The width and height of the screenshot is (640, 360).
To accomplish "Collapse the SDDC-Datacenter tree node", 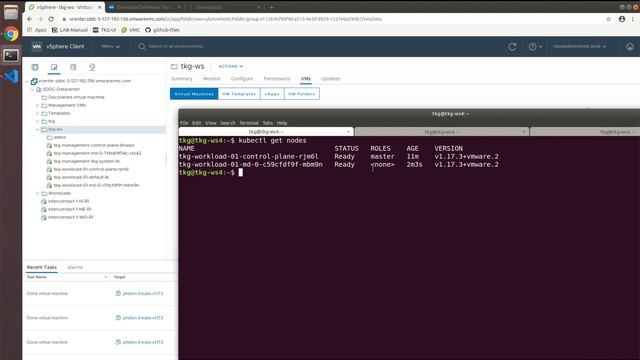I will pyautogui.click(x=32, y=89).
